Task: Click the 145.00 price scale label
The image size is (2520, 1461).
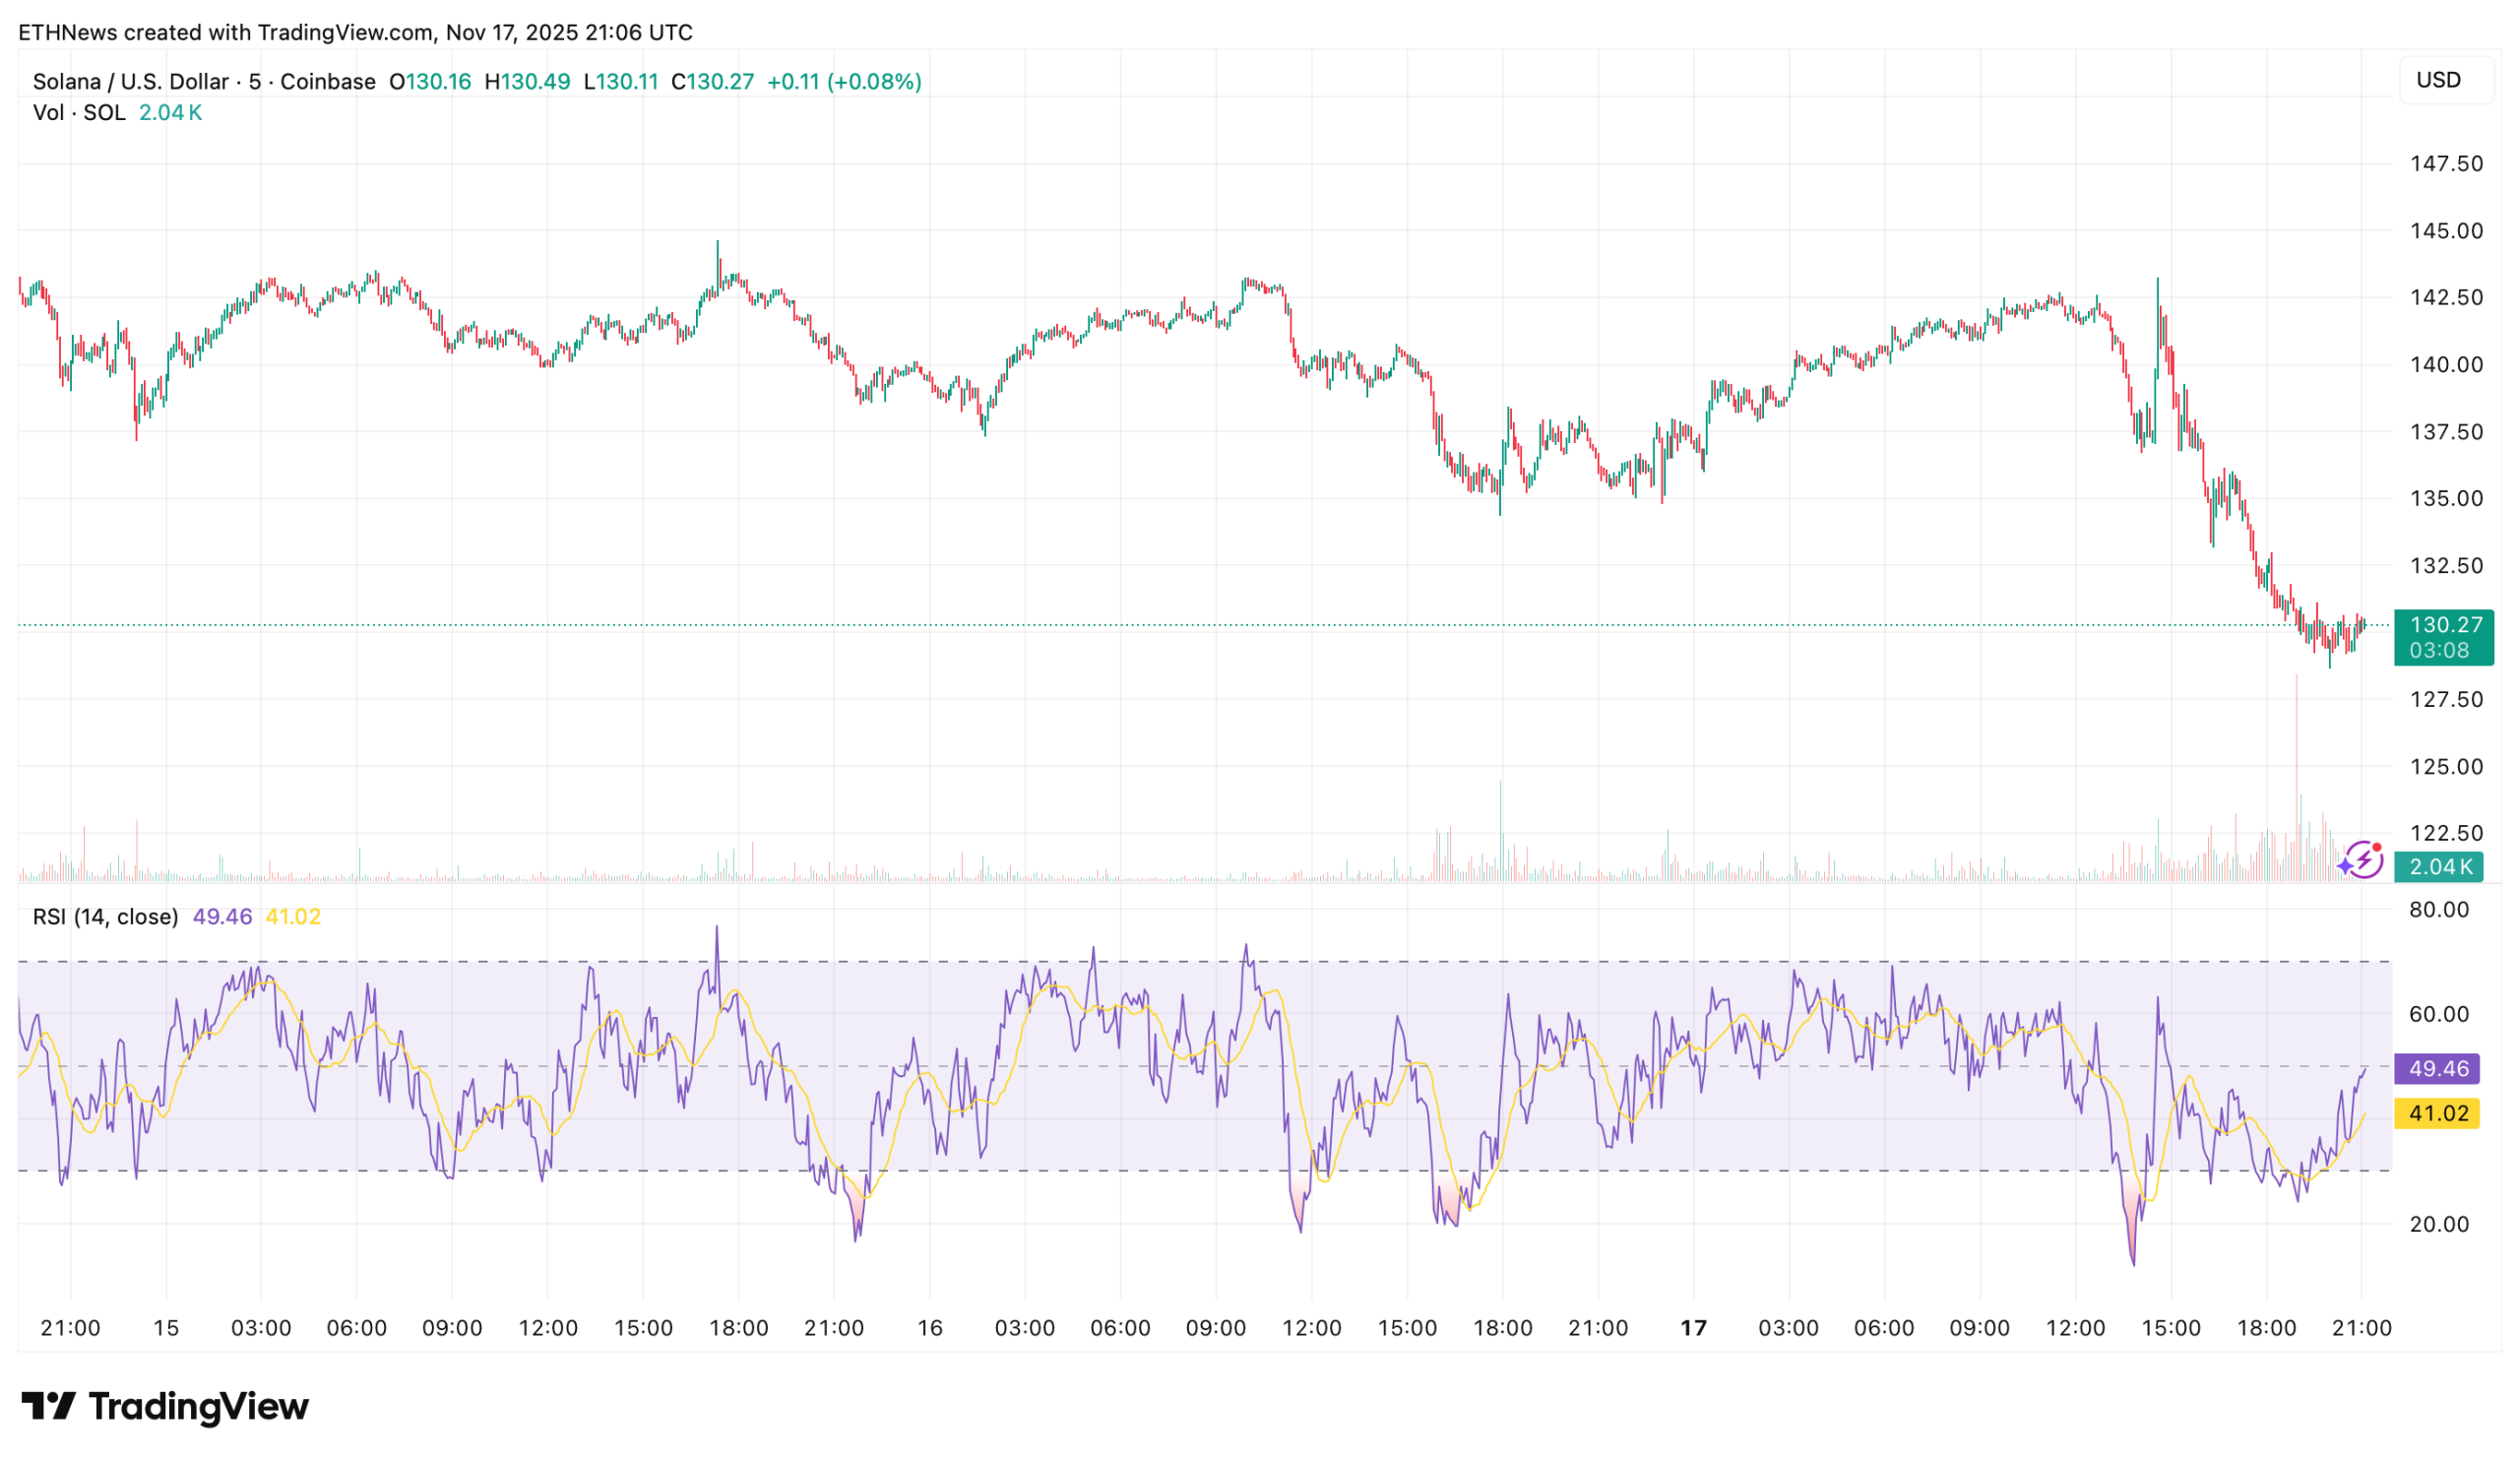Action: pyautogui.click(x=2446, y=231)
